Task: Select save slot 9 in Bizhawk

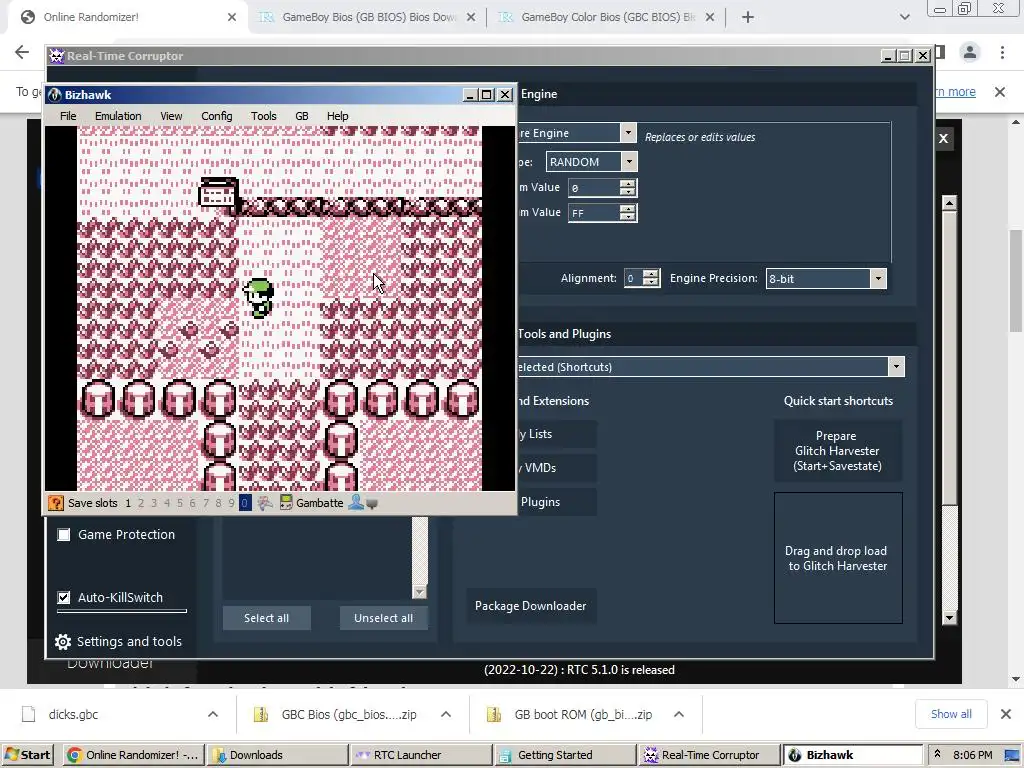Action: [231, 503]
